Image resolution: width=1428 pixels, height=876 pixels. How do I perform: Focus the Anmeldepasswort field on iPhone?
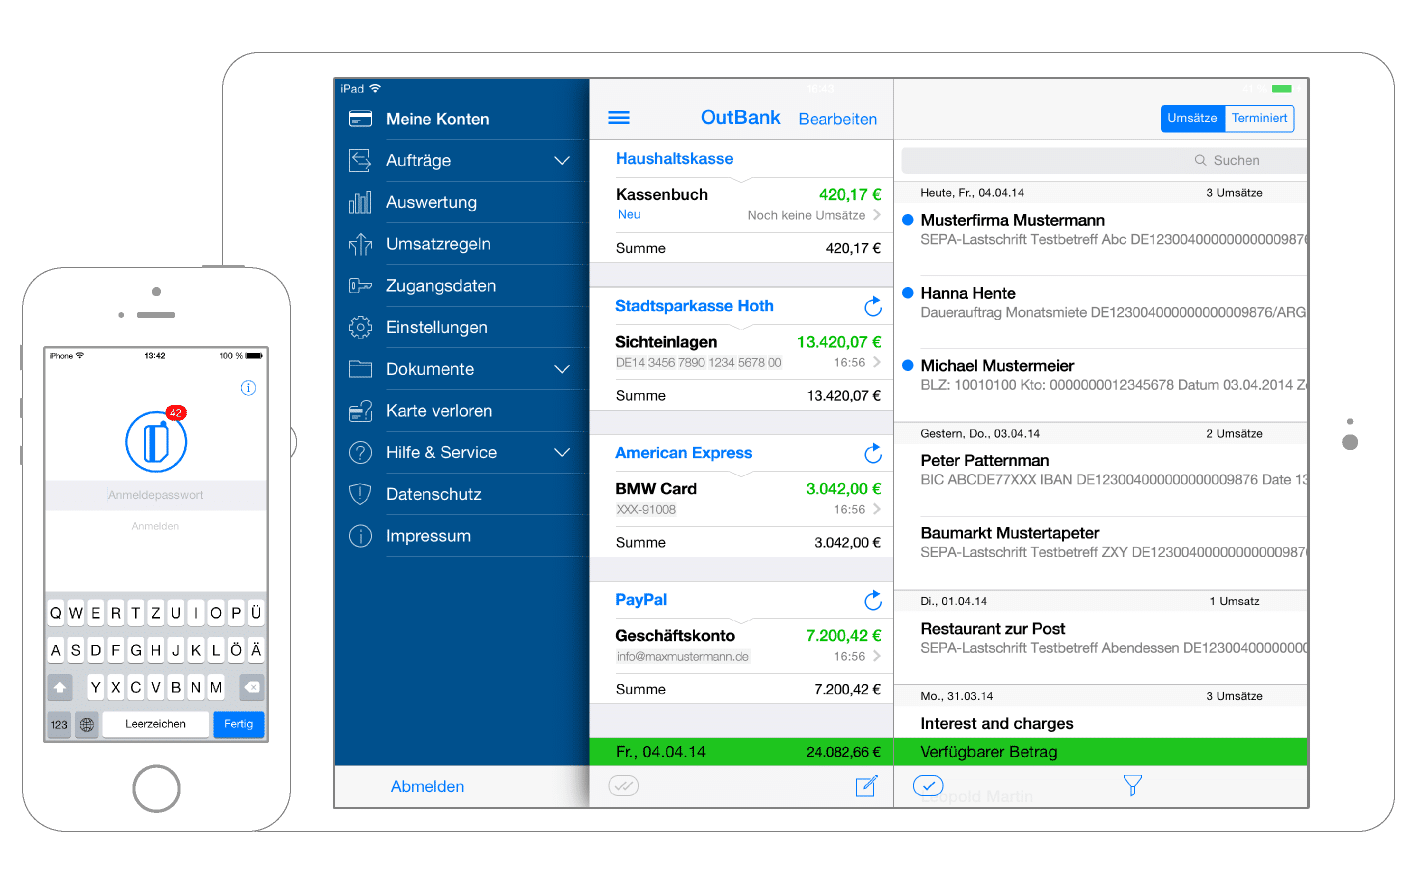156,495
